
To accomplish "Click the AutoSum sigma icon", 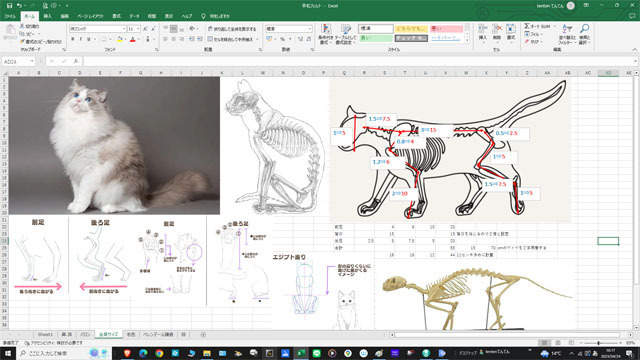I will 527,26.
